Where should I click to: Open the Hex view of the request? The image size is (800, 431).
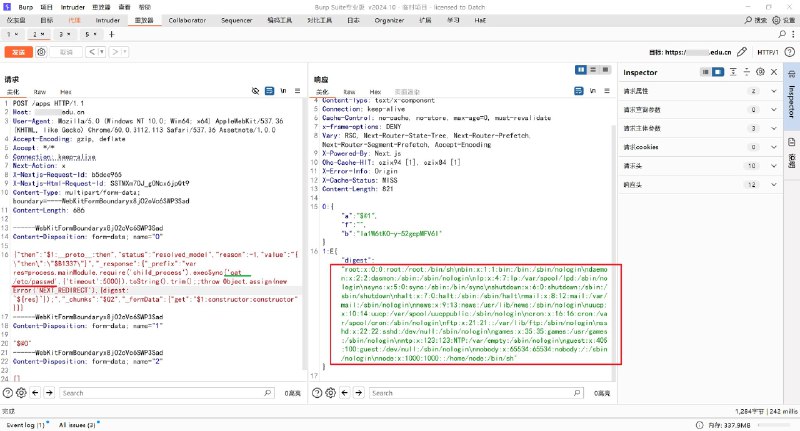coord(64,90)
